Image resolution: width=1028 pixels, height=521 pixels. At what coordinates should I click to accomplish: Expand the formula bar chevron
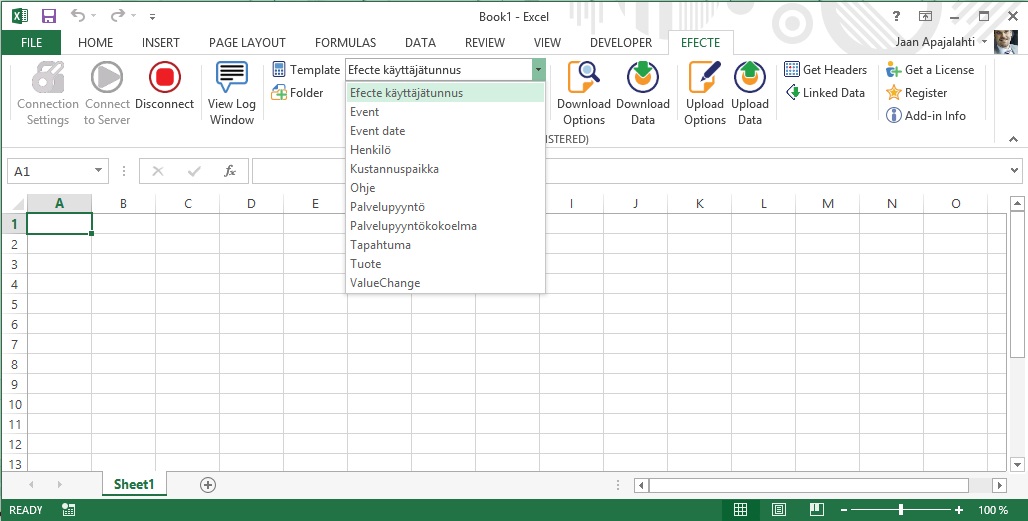pyautogui.click(x=1014, y=171)
